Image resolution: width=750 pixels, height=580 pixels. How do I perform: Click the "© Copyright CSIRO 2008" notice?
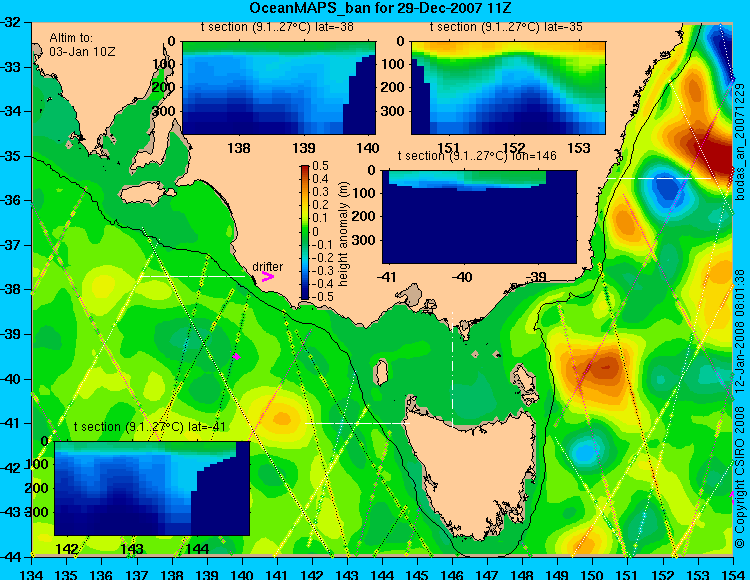coord(740,477)
